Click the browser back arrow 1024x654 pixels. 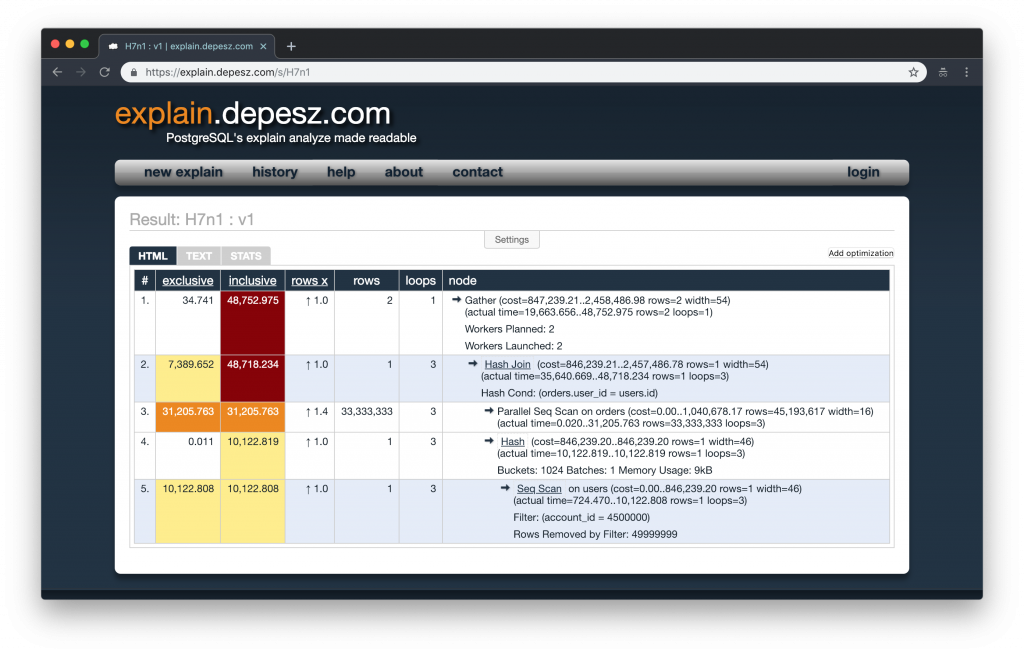click(57, 71)
